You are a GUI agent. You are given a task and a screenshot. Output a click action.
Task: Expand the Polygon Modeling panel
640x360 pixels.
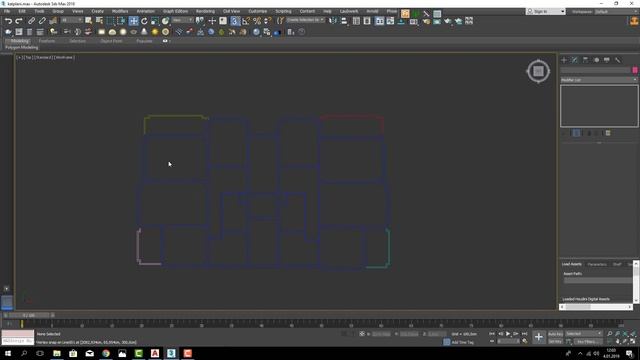(x=22, y=47)
